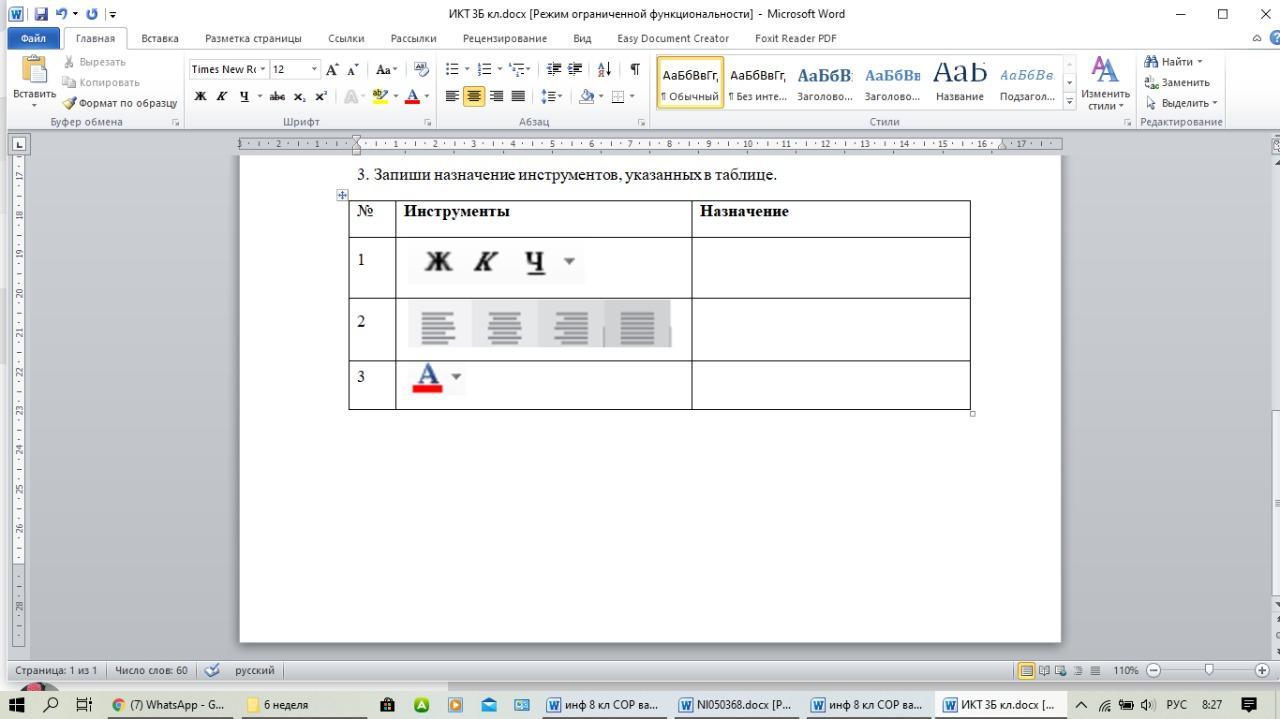Open the change case Aa dropdown
Screen dimensions: 1280x719
coord(386,69)
